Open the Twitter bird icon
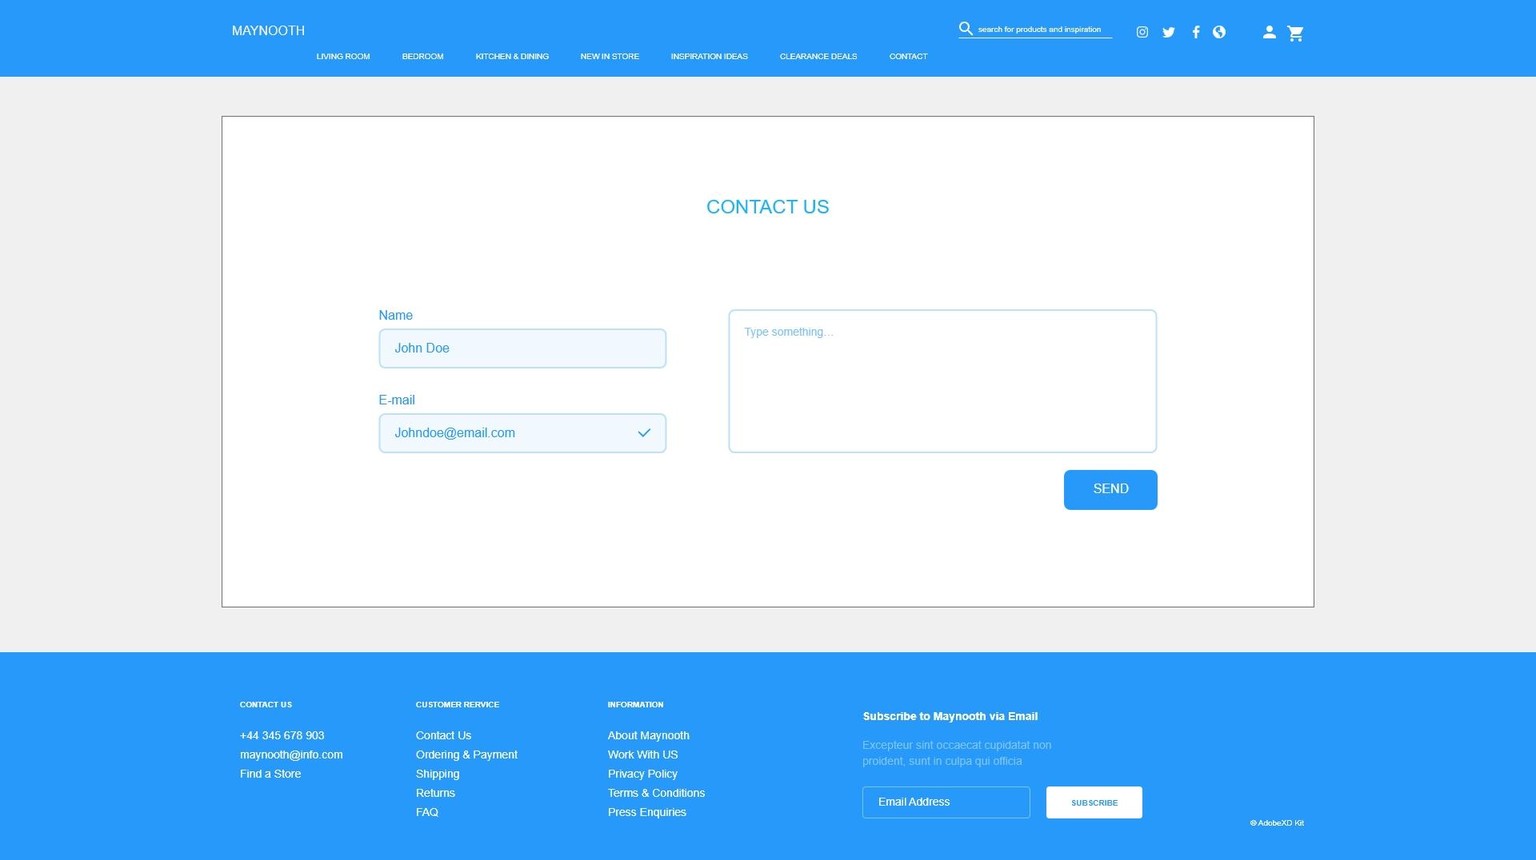This screenshot has width=1536, height=860. (x=1168, y=32)
